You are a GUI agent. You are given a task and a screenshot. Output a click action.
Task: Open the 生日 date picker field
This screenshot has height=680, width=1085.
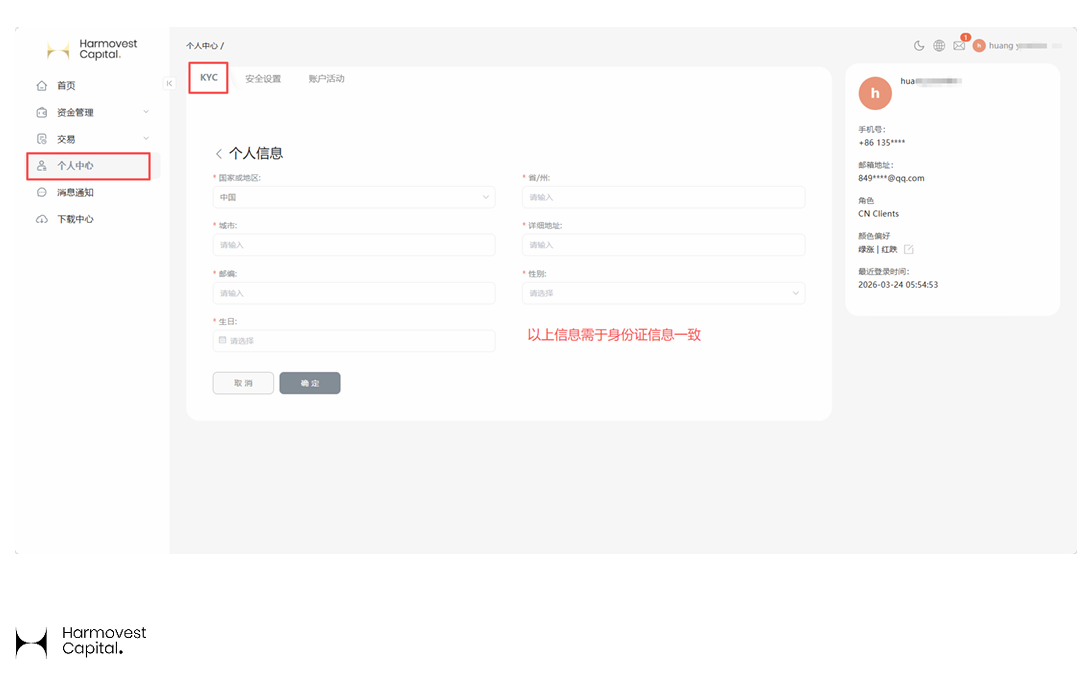click(x=354, y=341)
